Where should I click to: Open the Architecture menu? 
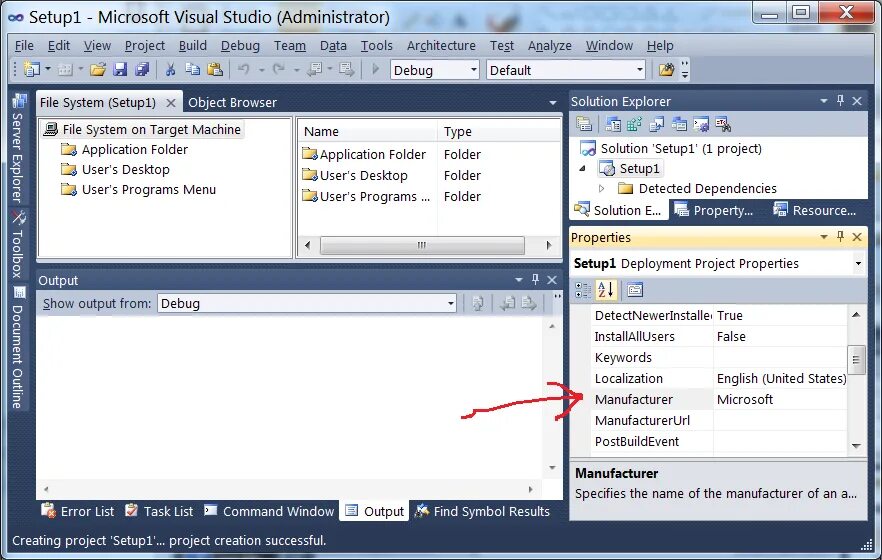tap(441, 46)
